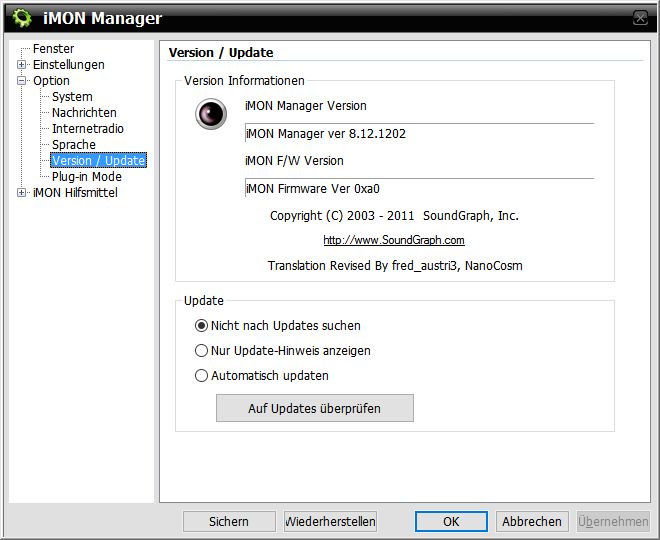The image size is (660, 540).
Task: Click the iMON Manager version field
Action: (419, 134)
